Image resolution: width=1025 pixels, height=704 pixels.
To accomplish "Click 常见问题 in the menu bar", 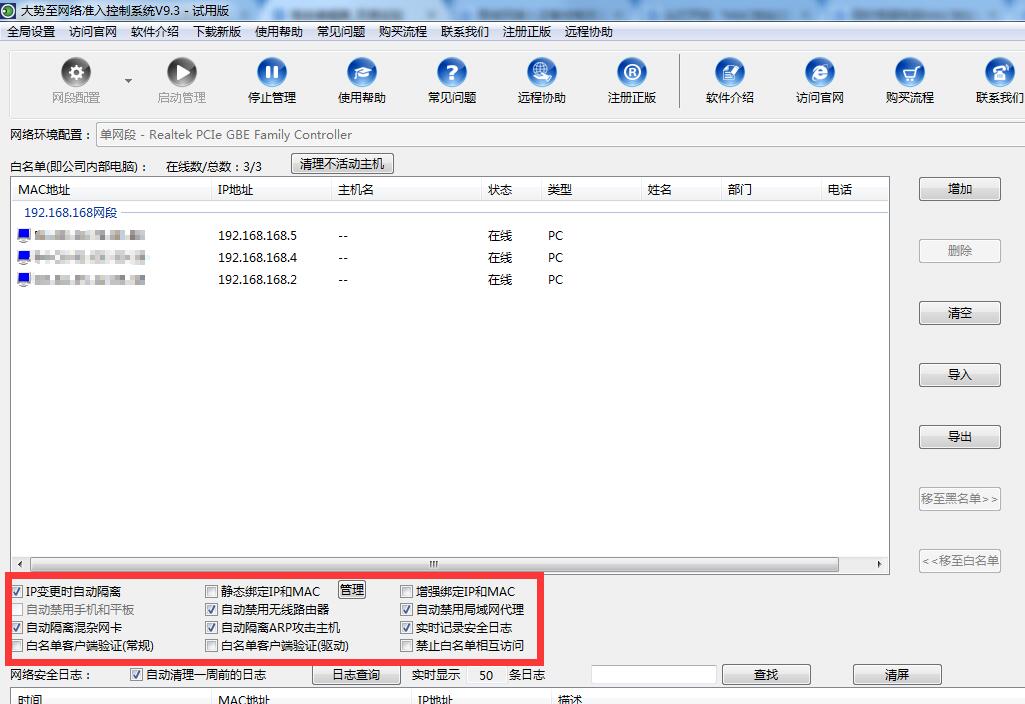I will point(341,31).
